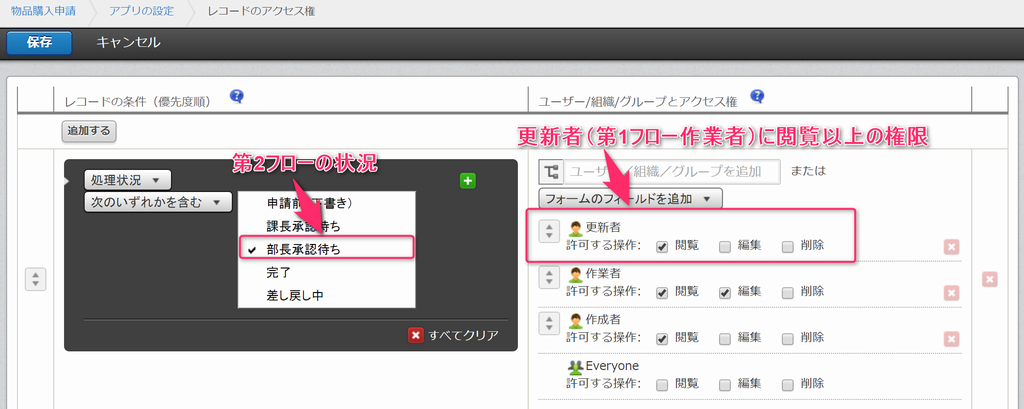This screenshot has height=409, width=1024.
Task: Click the Everyone label
Action: click(613, 366)
